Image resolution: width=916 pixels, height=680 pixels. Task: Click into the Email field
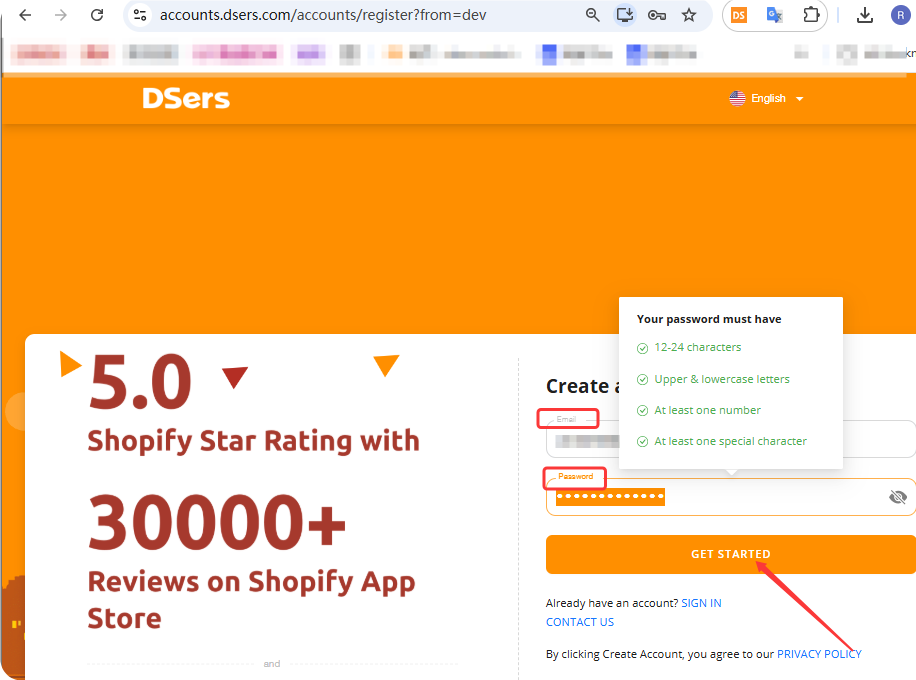tap(731, 439)
